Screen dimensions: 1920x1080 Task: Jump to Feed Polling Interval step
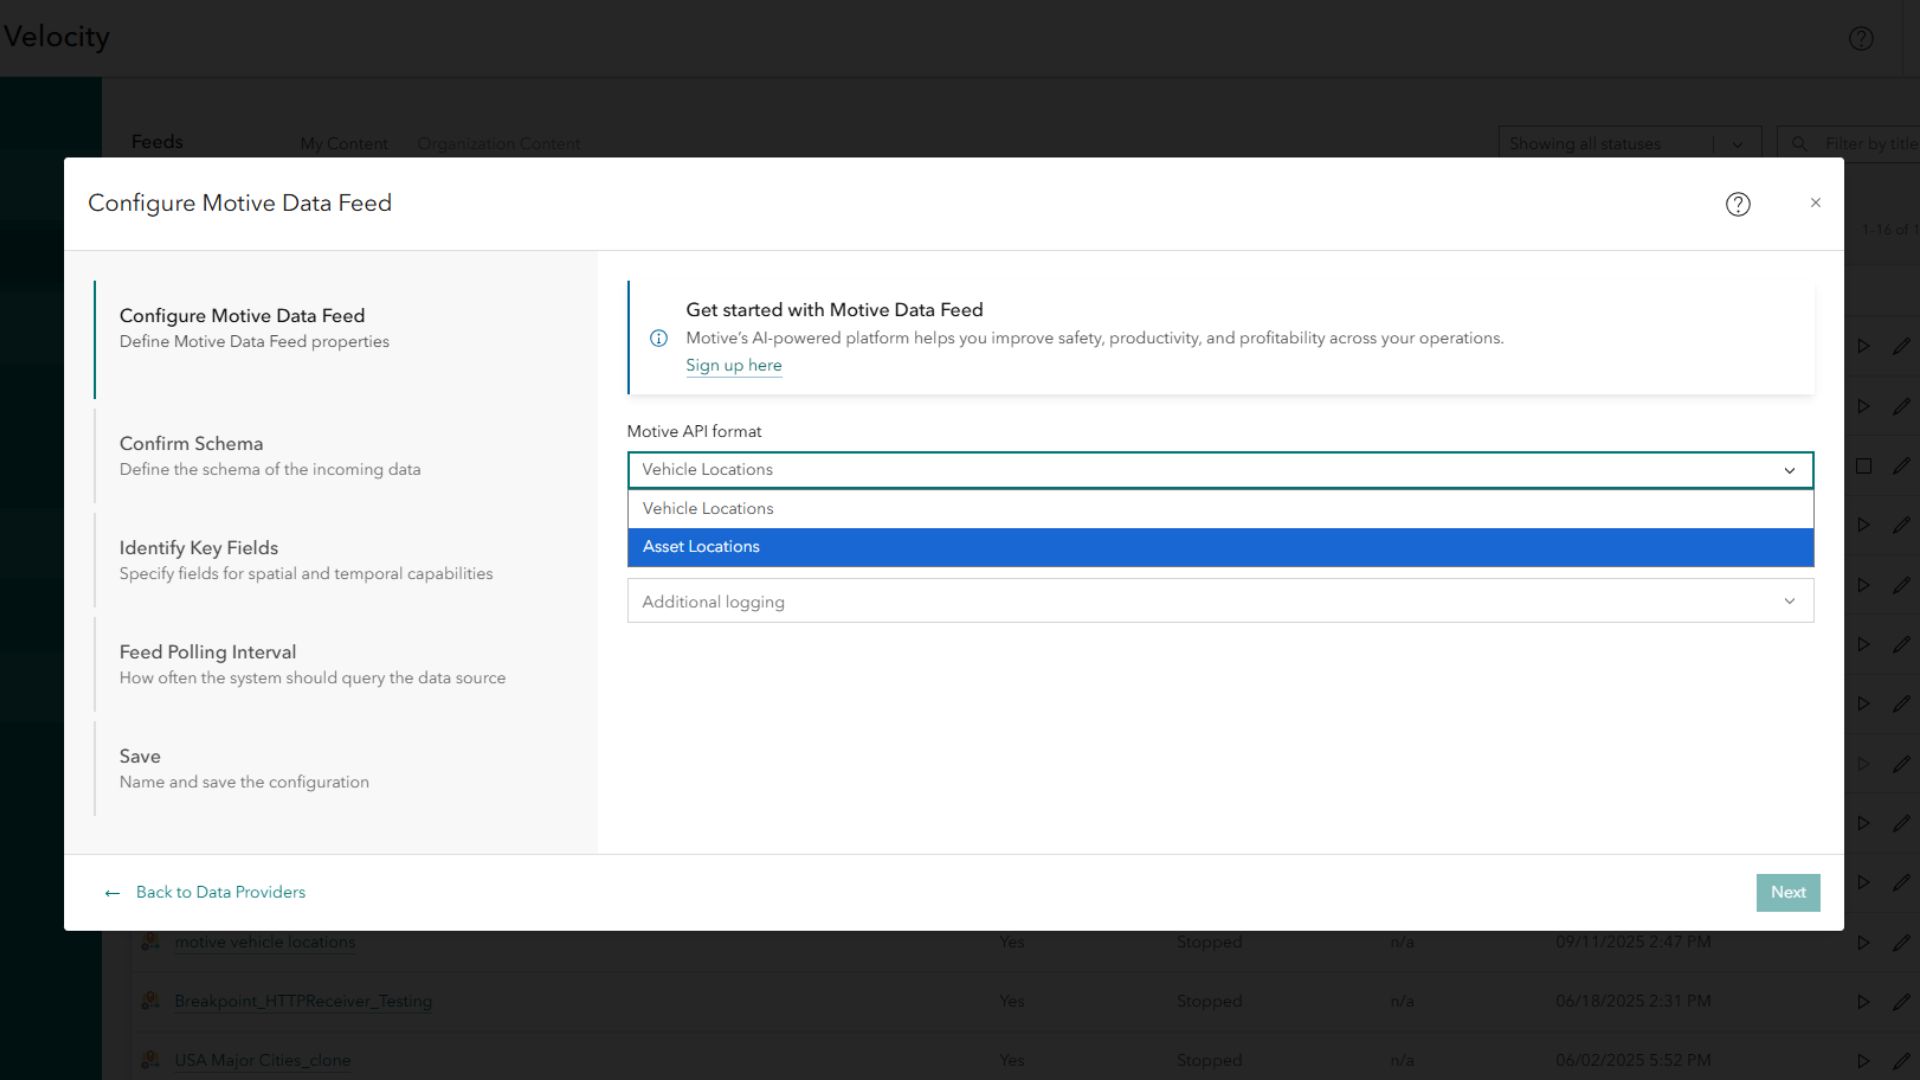(x=207, y=652)
